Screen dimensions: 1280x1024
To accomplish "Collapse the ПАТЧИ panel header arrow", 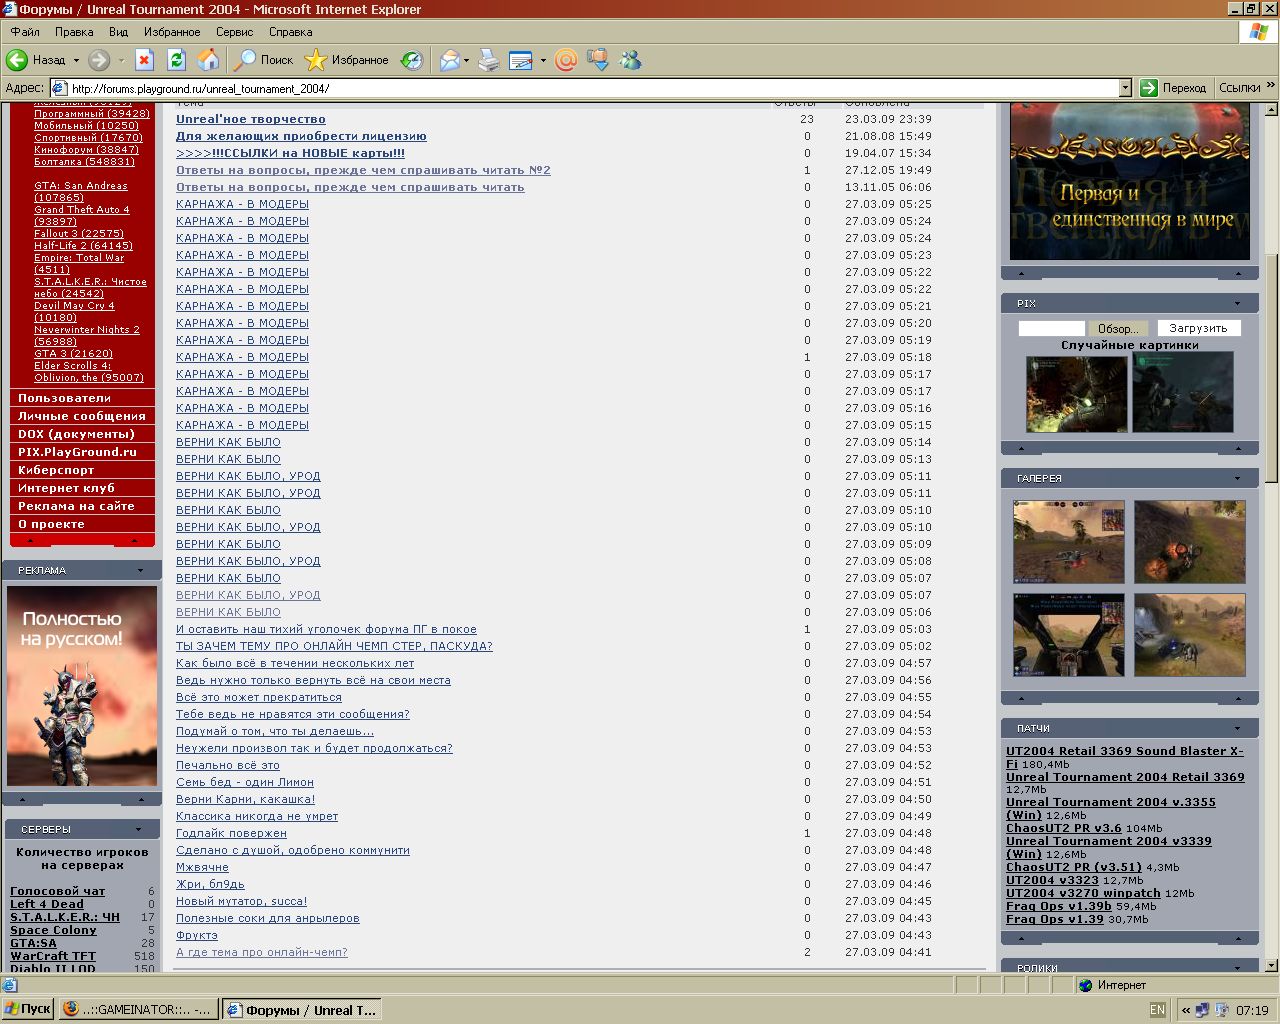I will coord(1237,728).
